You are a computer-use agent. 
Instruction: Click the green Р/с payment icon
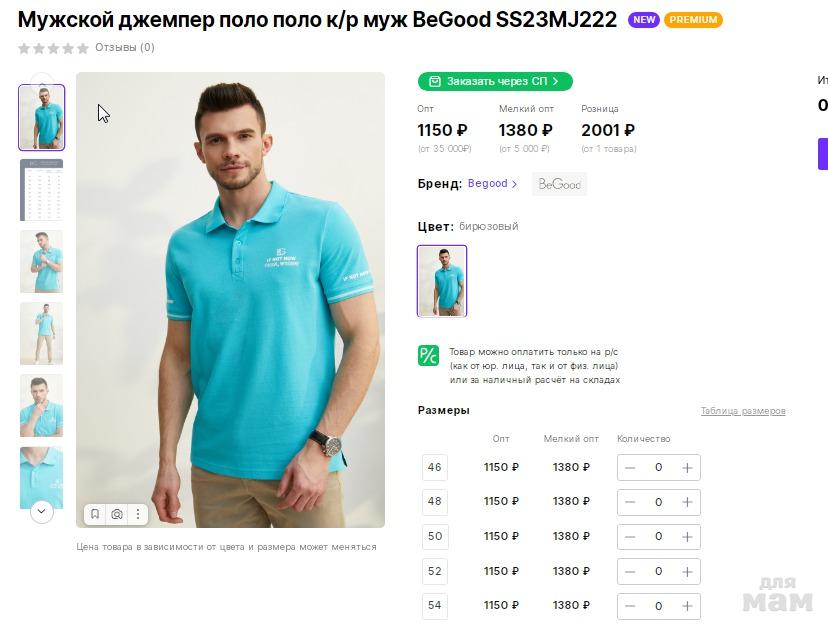428,355
